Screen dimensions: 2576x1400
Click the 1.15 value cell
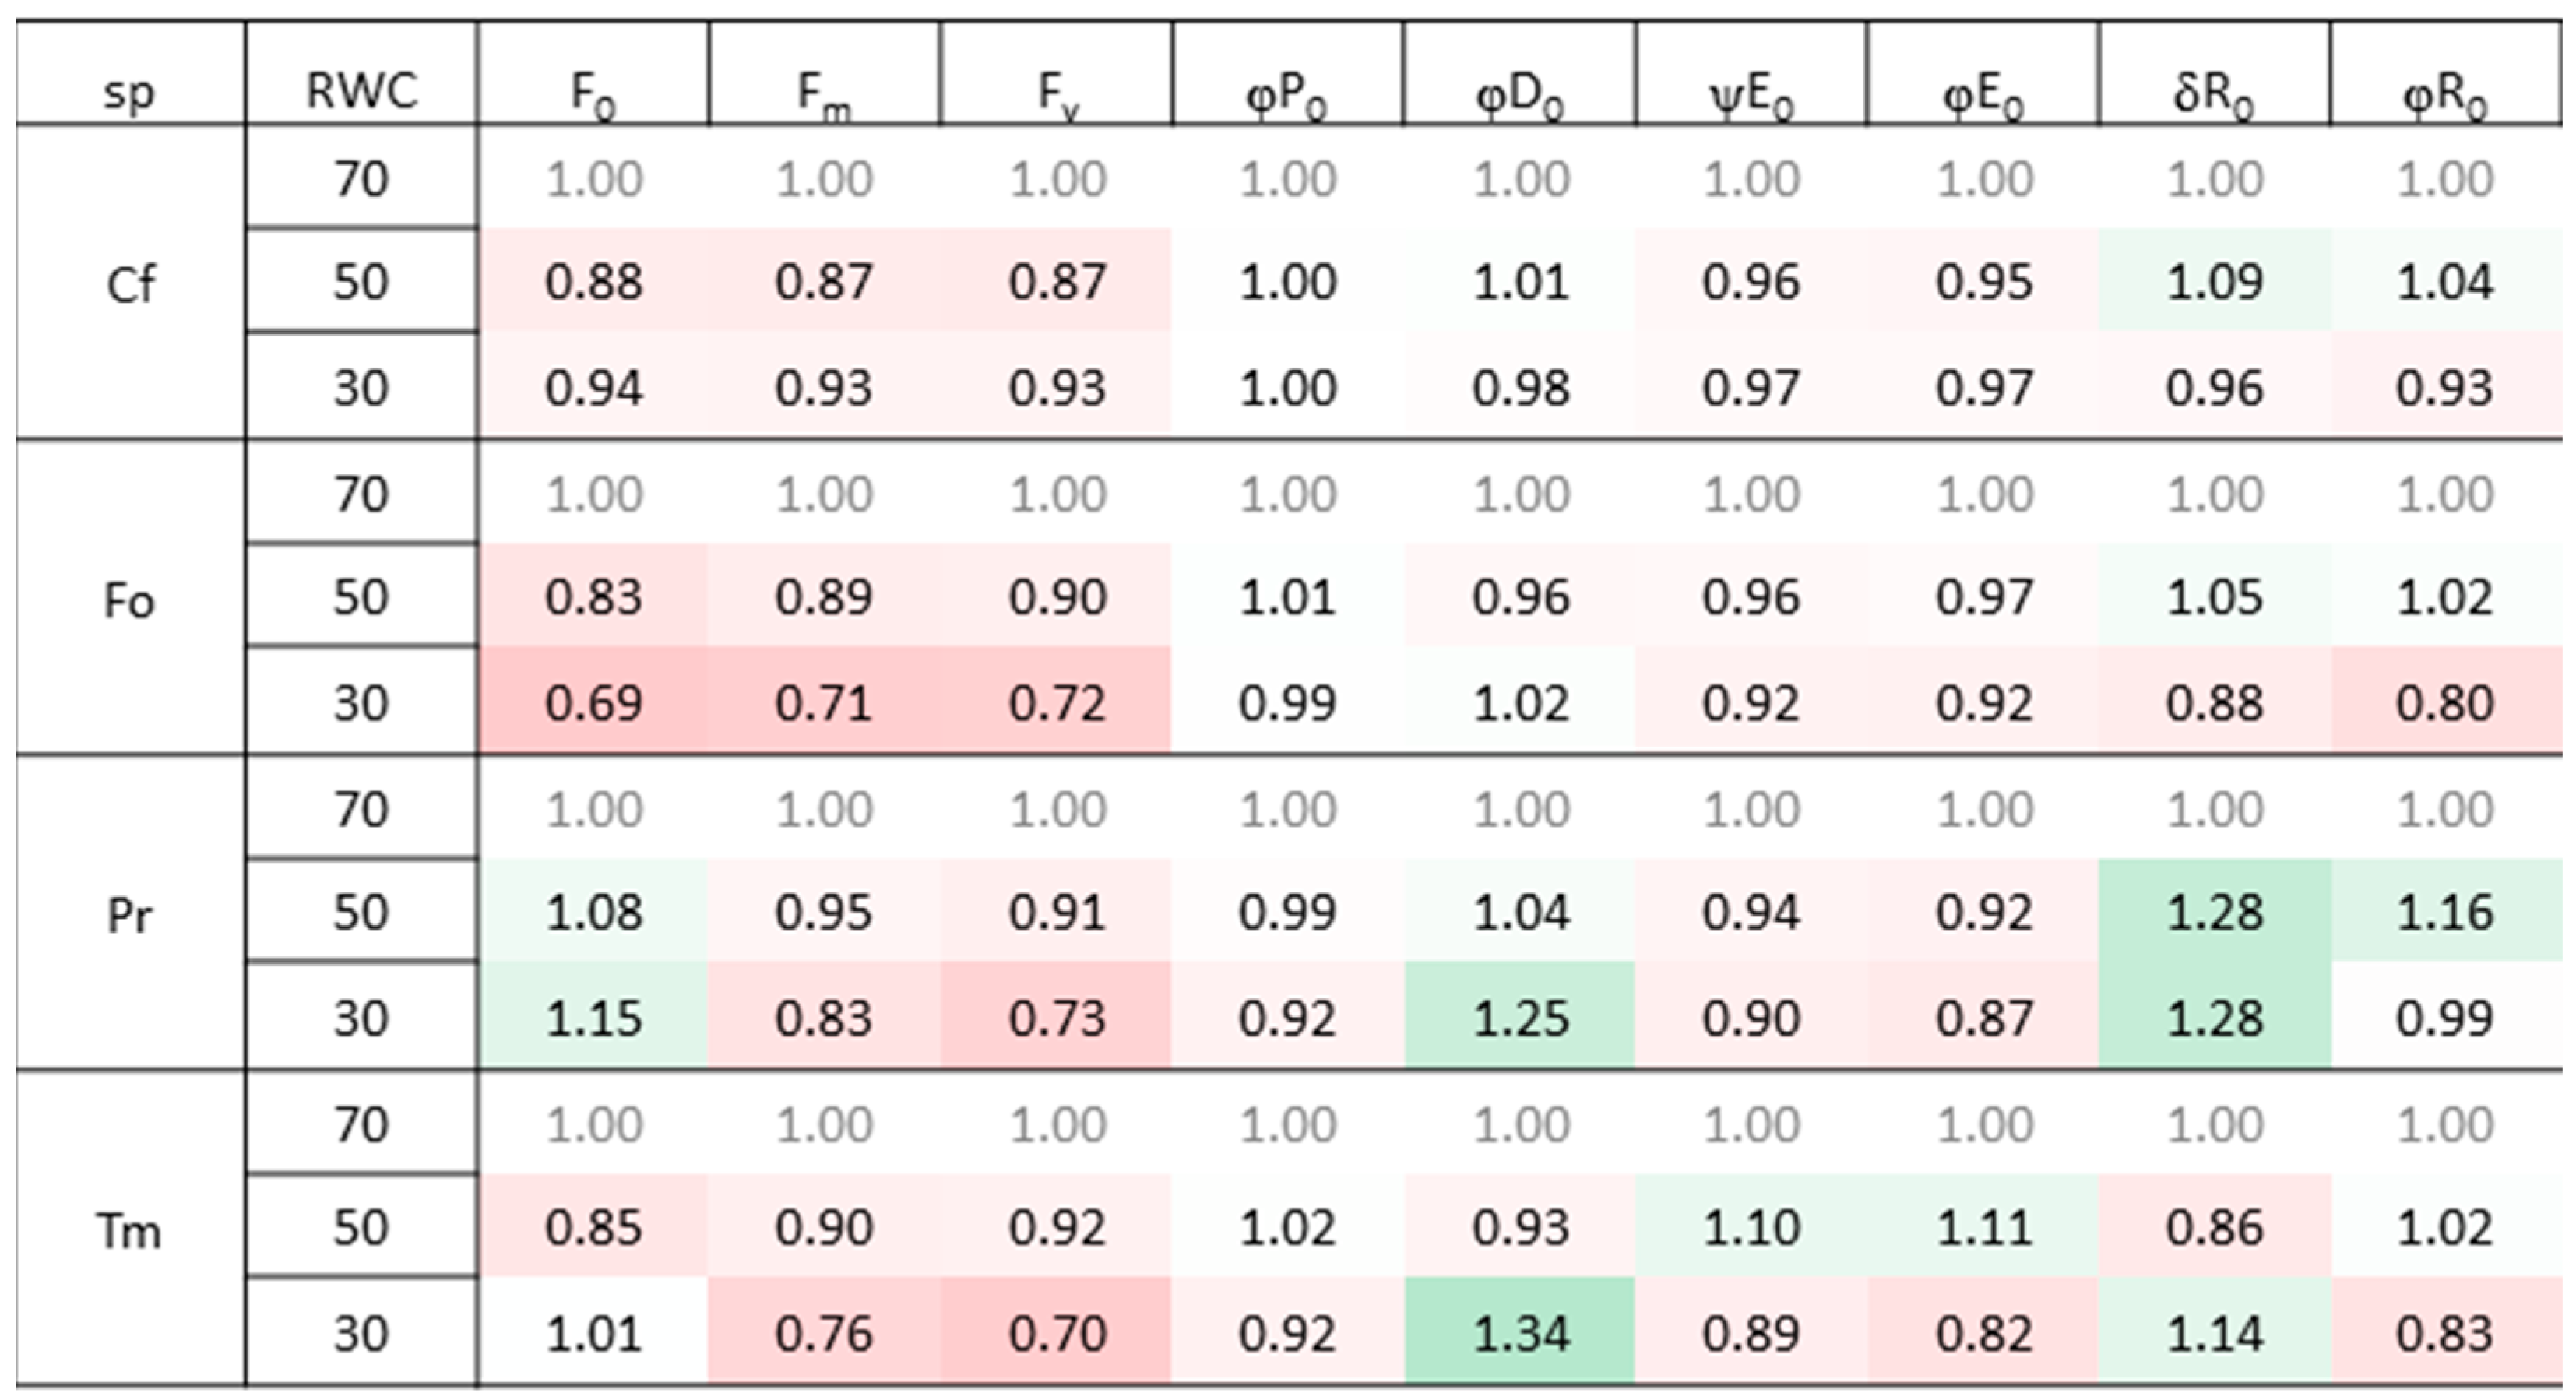click(x=593, y=1018)
